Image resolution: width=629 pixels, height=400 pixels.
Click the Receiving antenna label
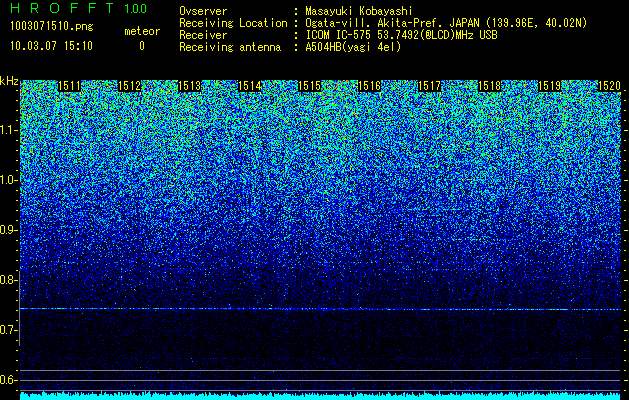(x=230, y=47)
